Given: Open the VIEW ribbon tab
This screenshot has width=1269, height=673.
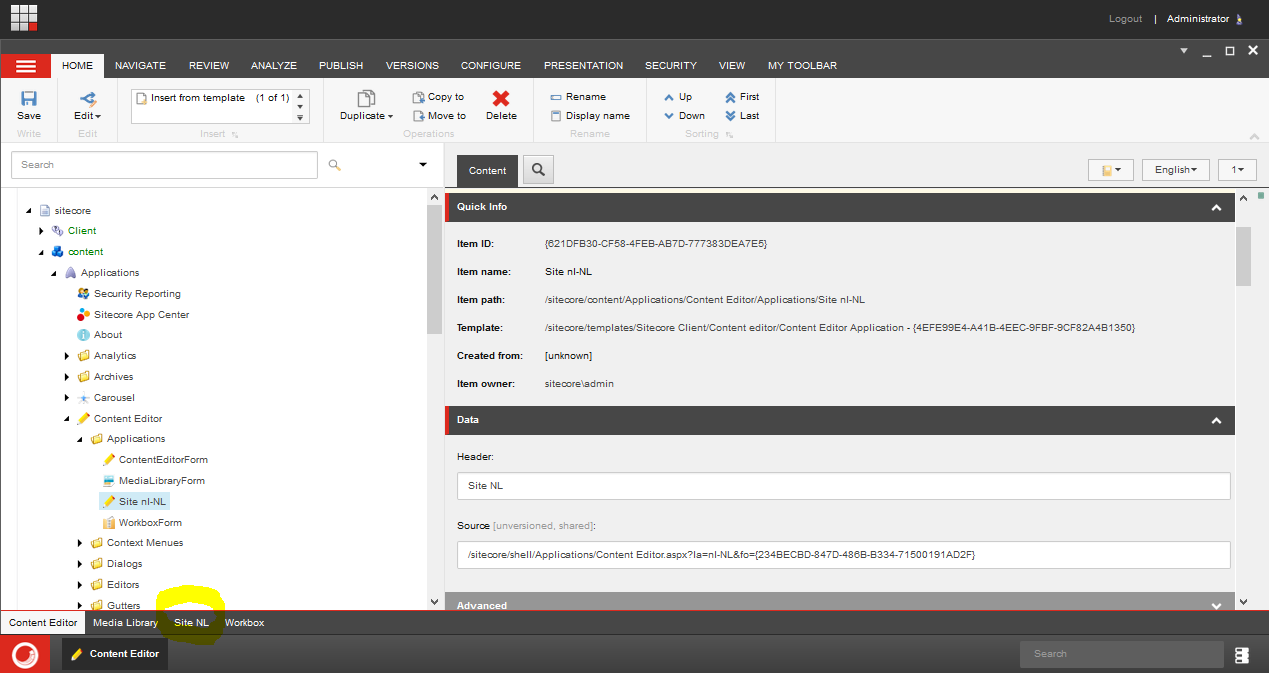Looking at the screenshot, I should [x=732, y=66].
